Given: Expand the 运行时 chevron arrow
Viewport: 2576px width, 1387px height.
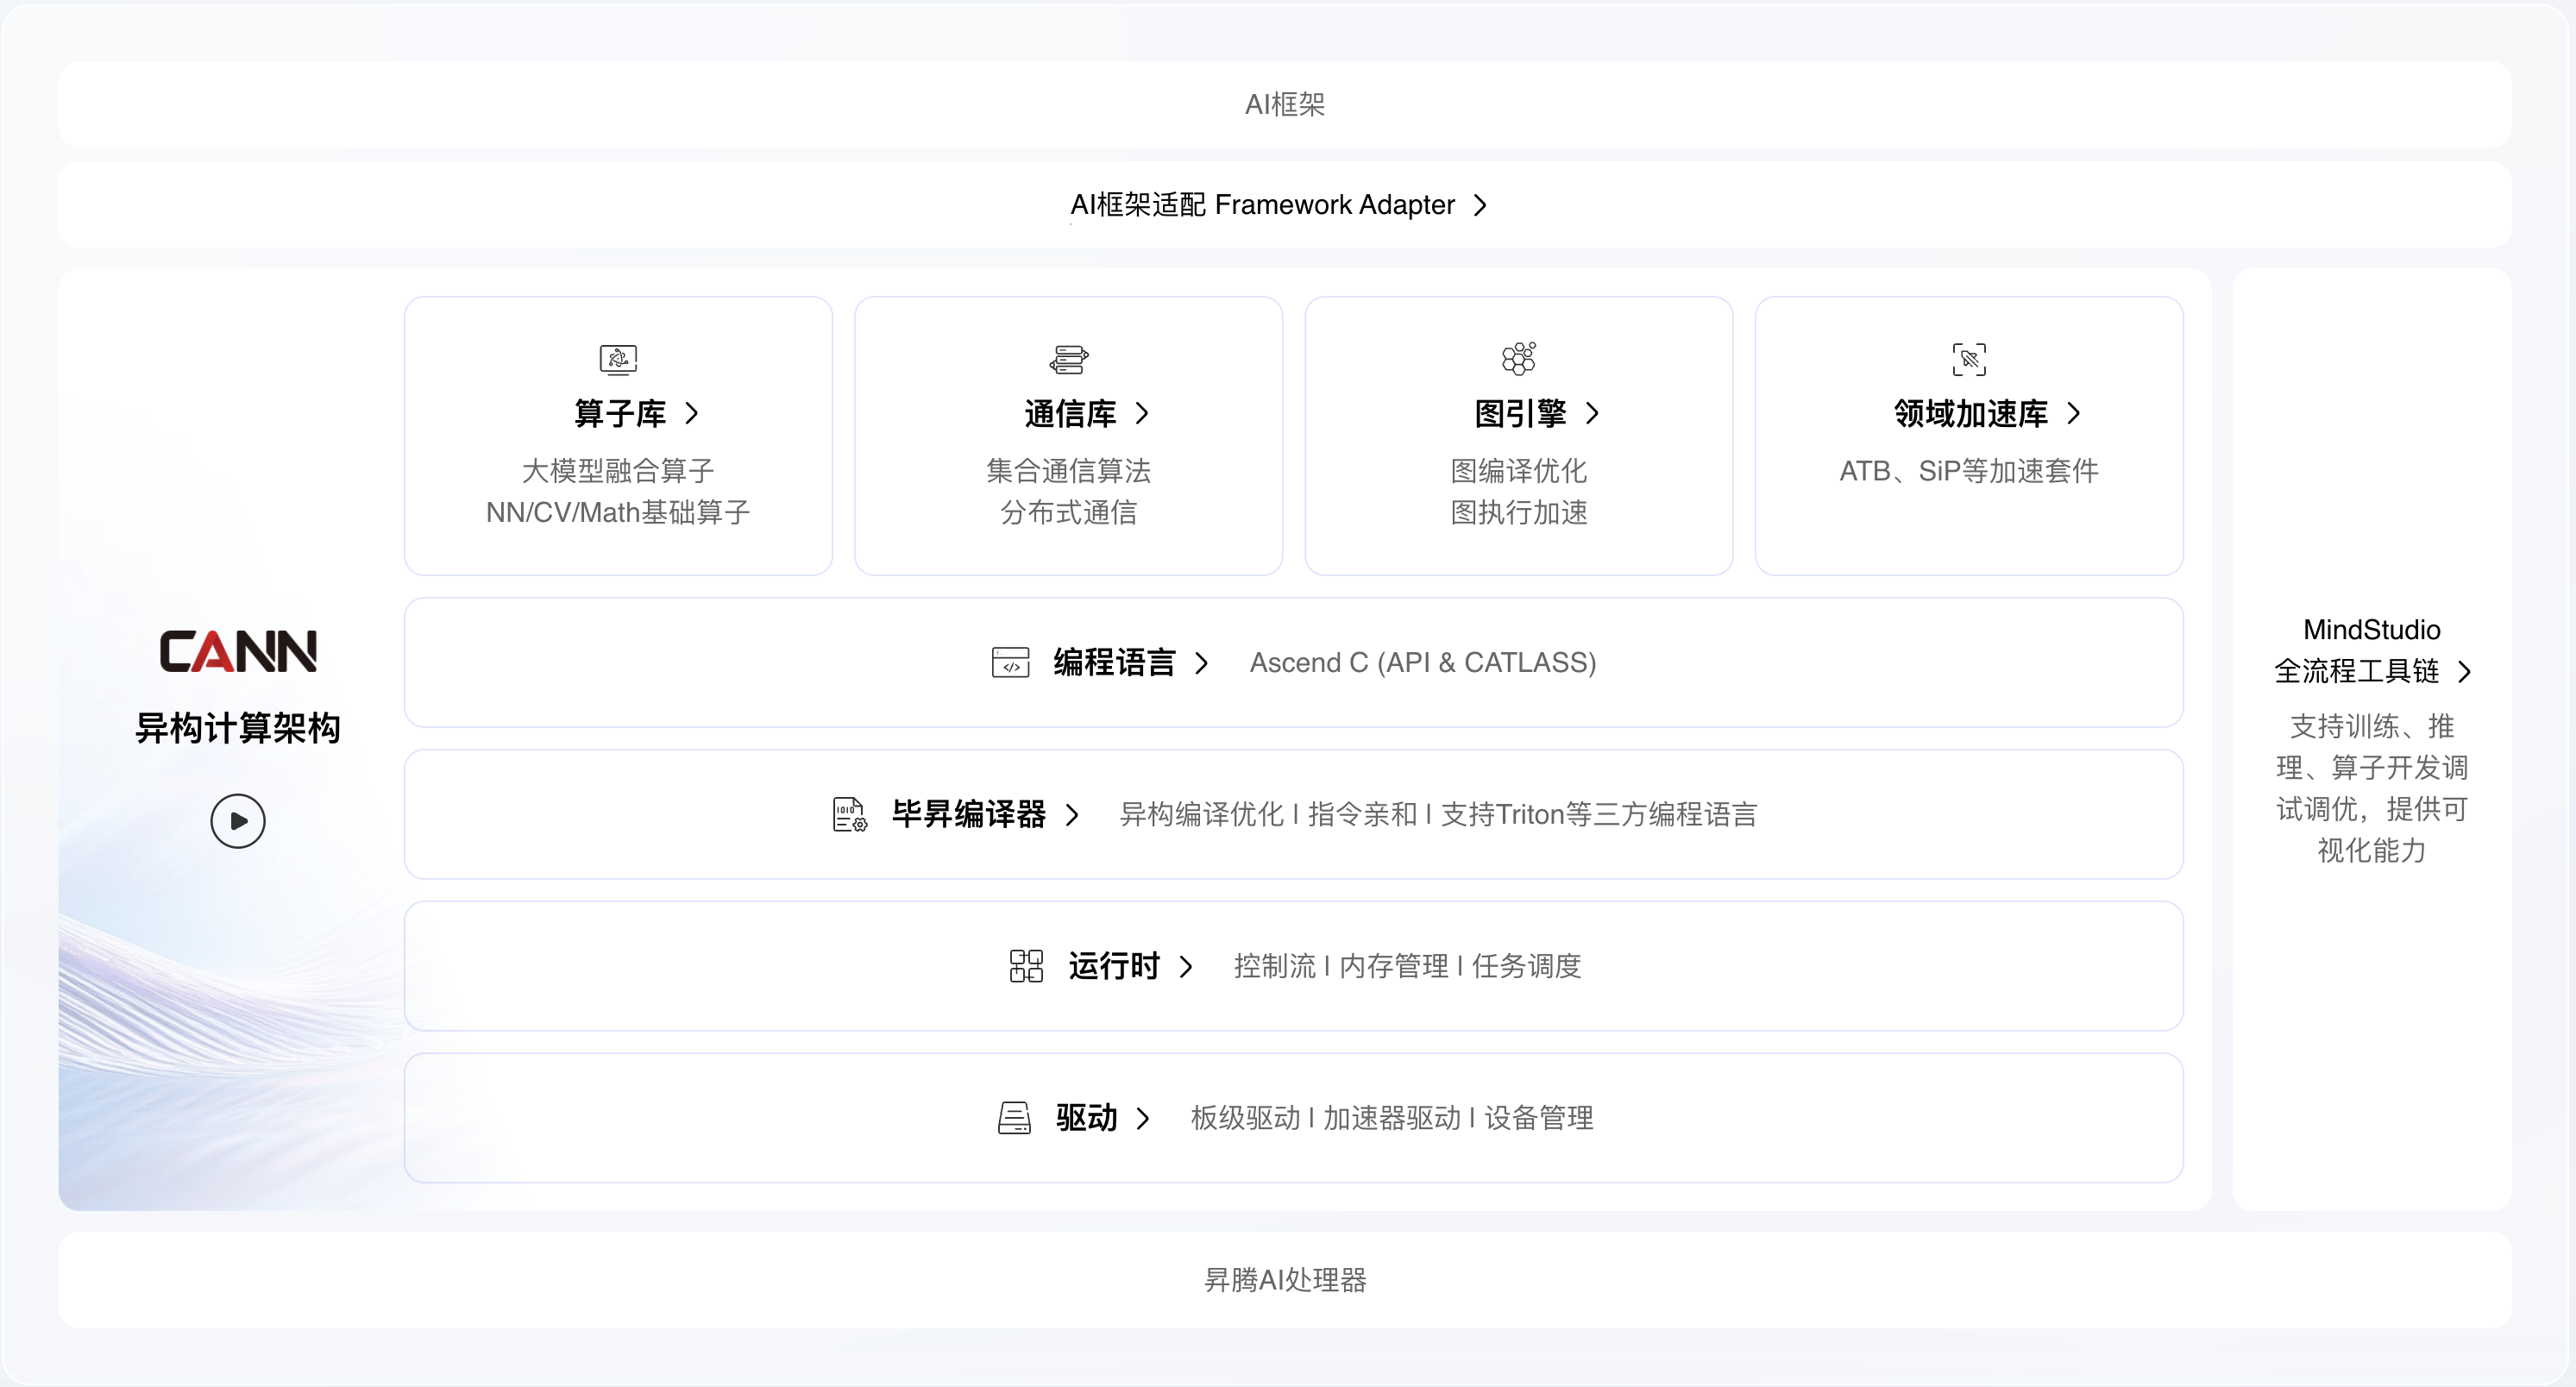Looking at the screenshot, I should pyautogui.click(x=1186, y=967).
